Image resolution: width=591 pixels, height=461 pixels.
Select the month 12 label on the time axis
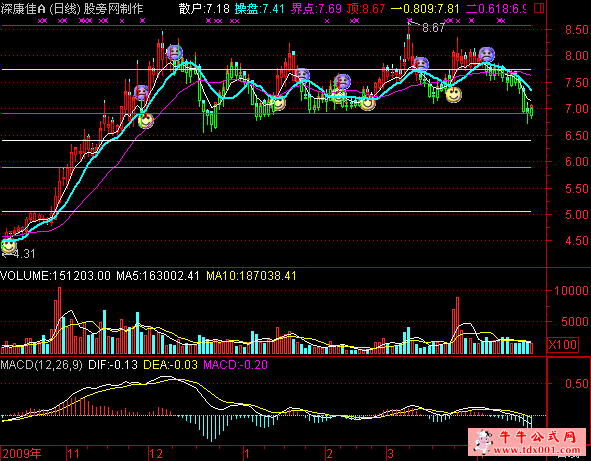(156, 453)
